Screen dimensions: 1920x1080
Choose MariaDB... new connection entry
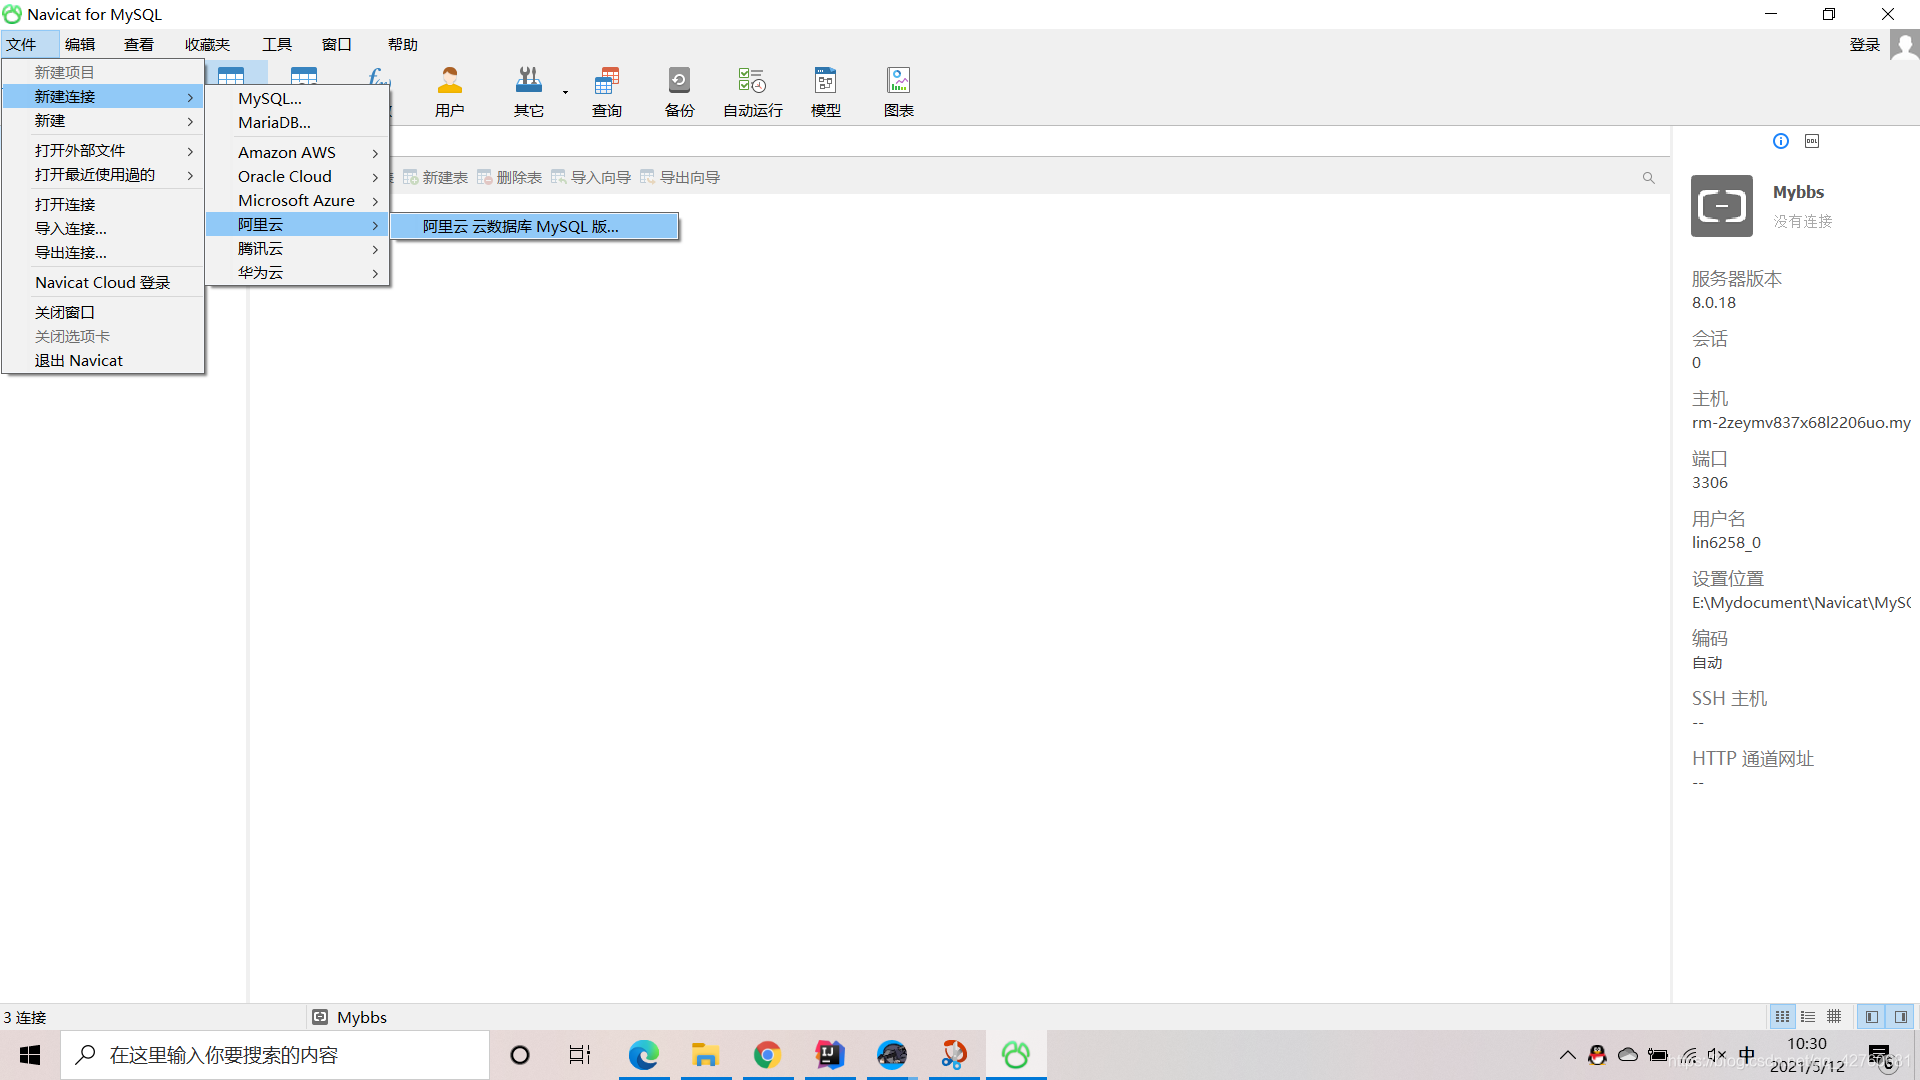click(x=297, y=123)
